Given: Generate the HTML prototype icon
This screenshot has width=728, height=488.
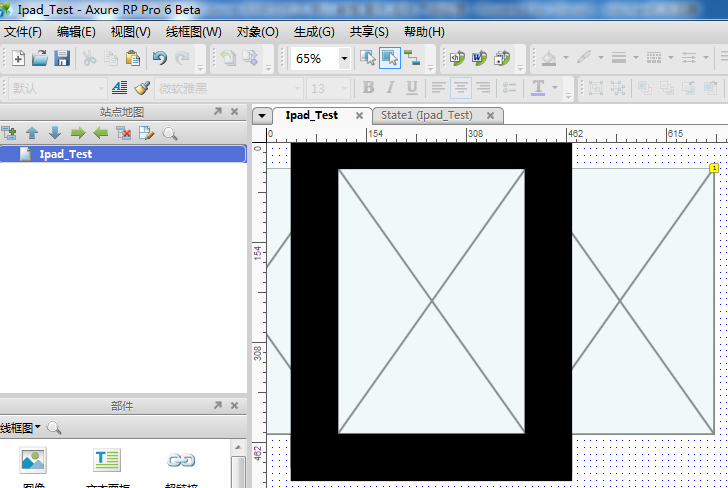Looking at the screenshot, I should tap(457, 58).
